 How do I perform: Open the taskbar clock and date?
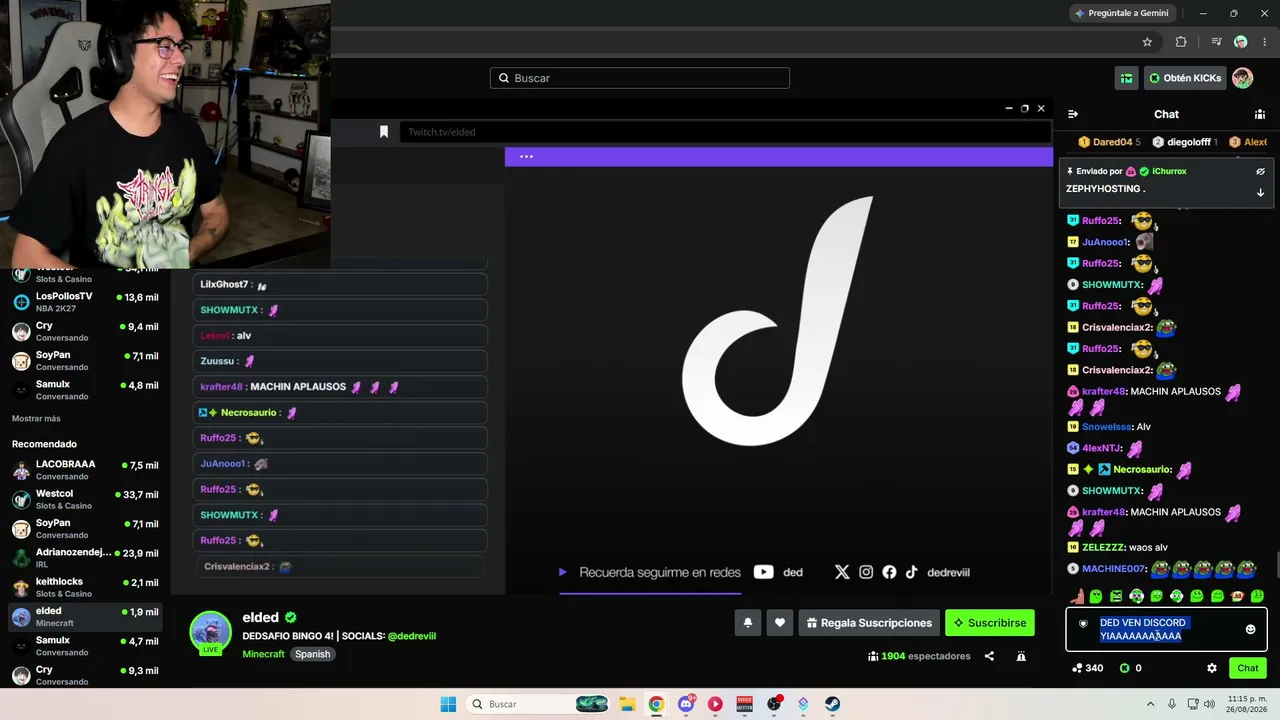(1244, 704)
